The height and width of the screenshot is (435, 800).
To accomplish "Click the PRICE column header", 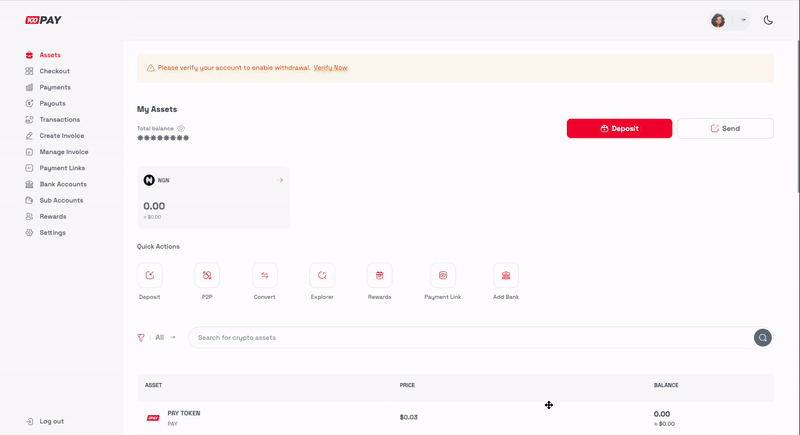I will (x=407, y=386).
